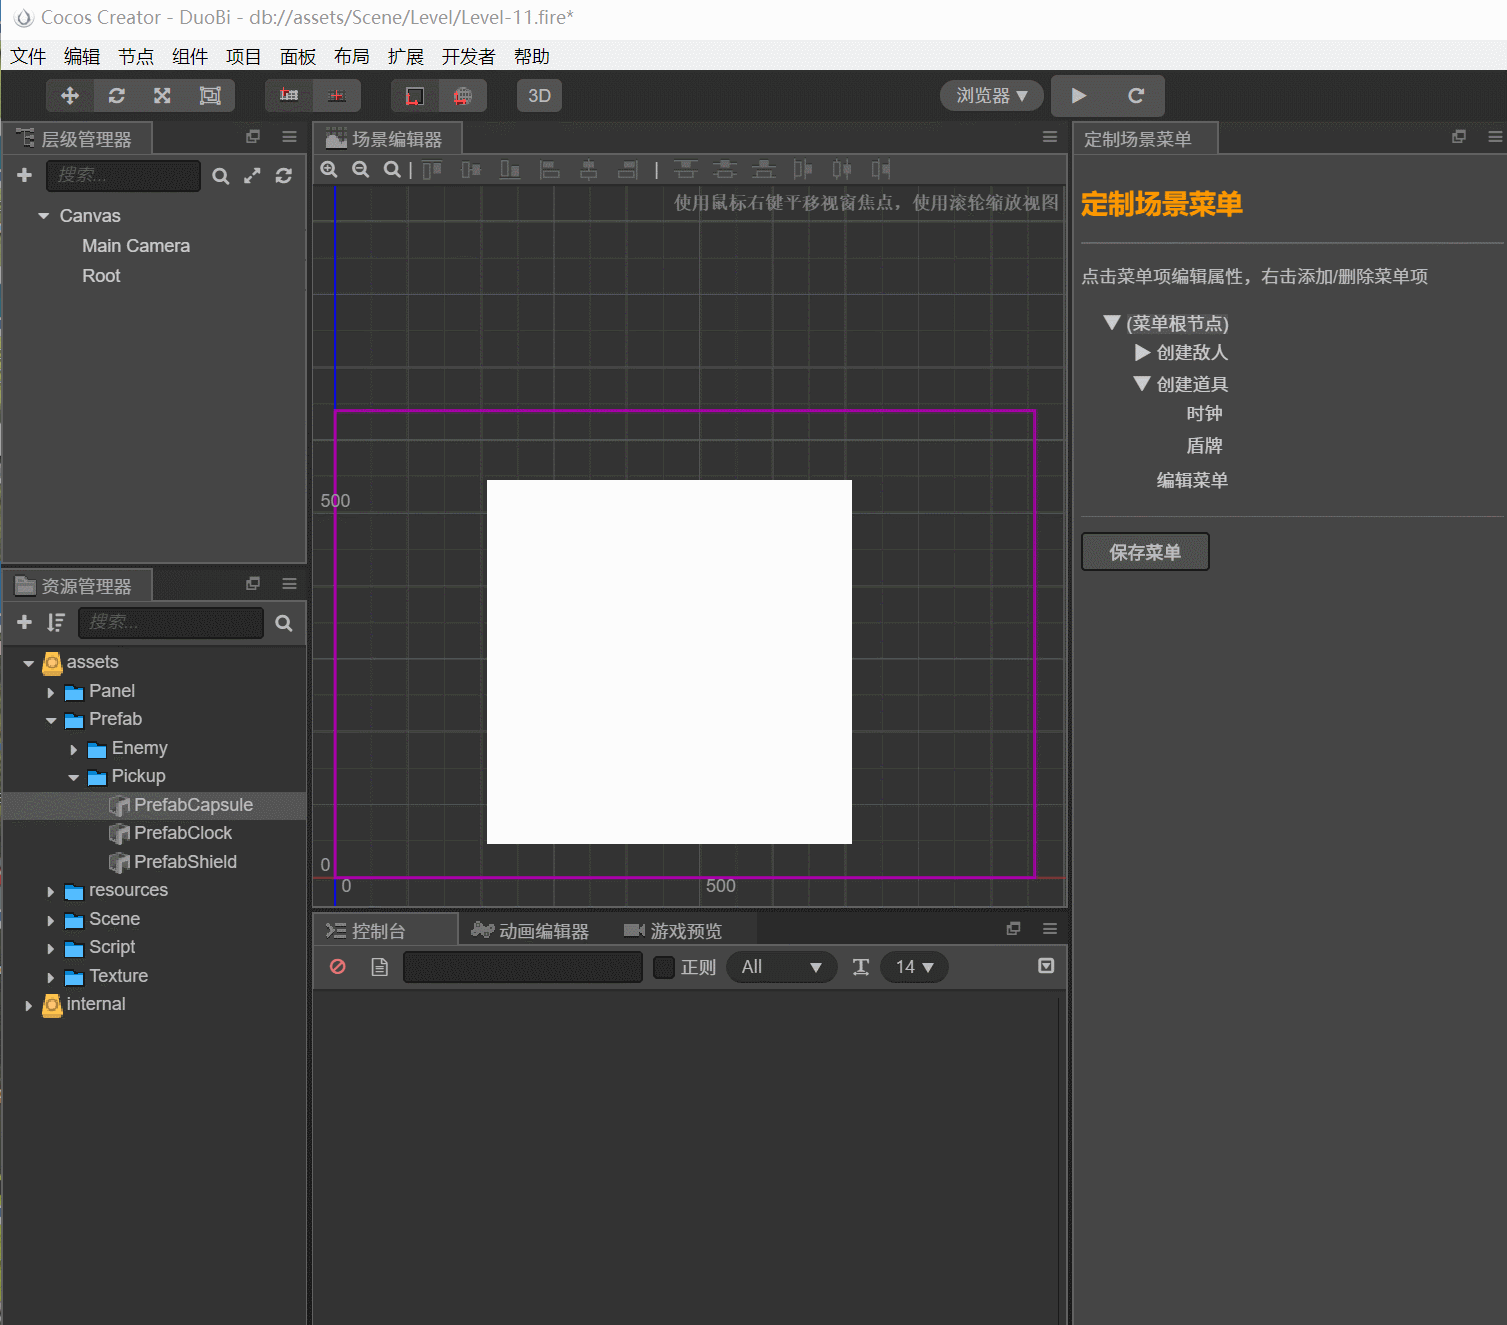Select the Scale transform tool
Viewport: 1507px width, 1325px height.
[162, 96]
